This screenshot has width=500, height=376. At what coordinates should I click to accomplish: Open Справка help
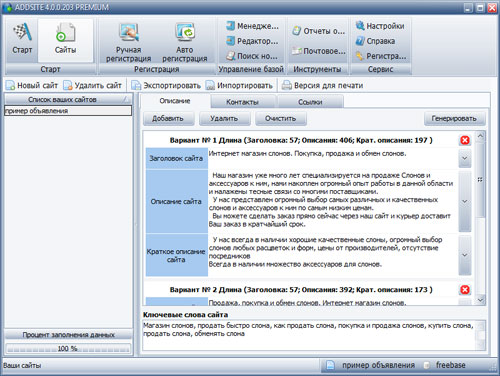click(375, 41)
